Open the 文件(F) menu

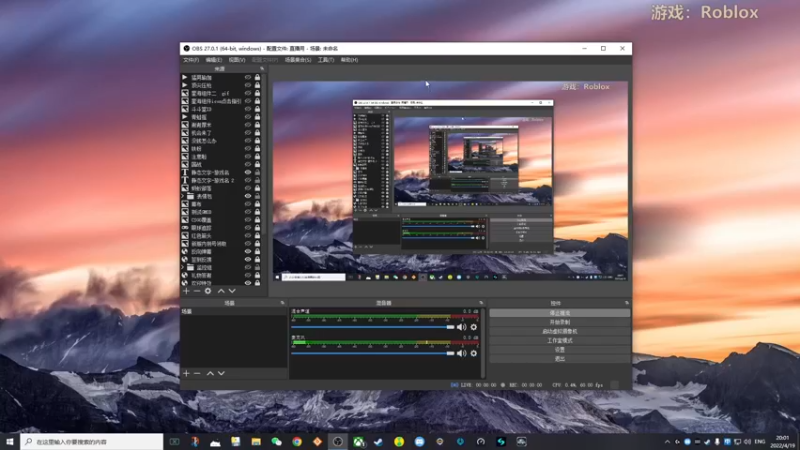[x=191, y=60]
